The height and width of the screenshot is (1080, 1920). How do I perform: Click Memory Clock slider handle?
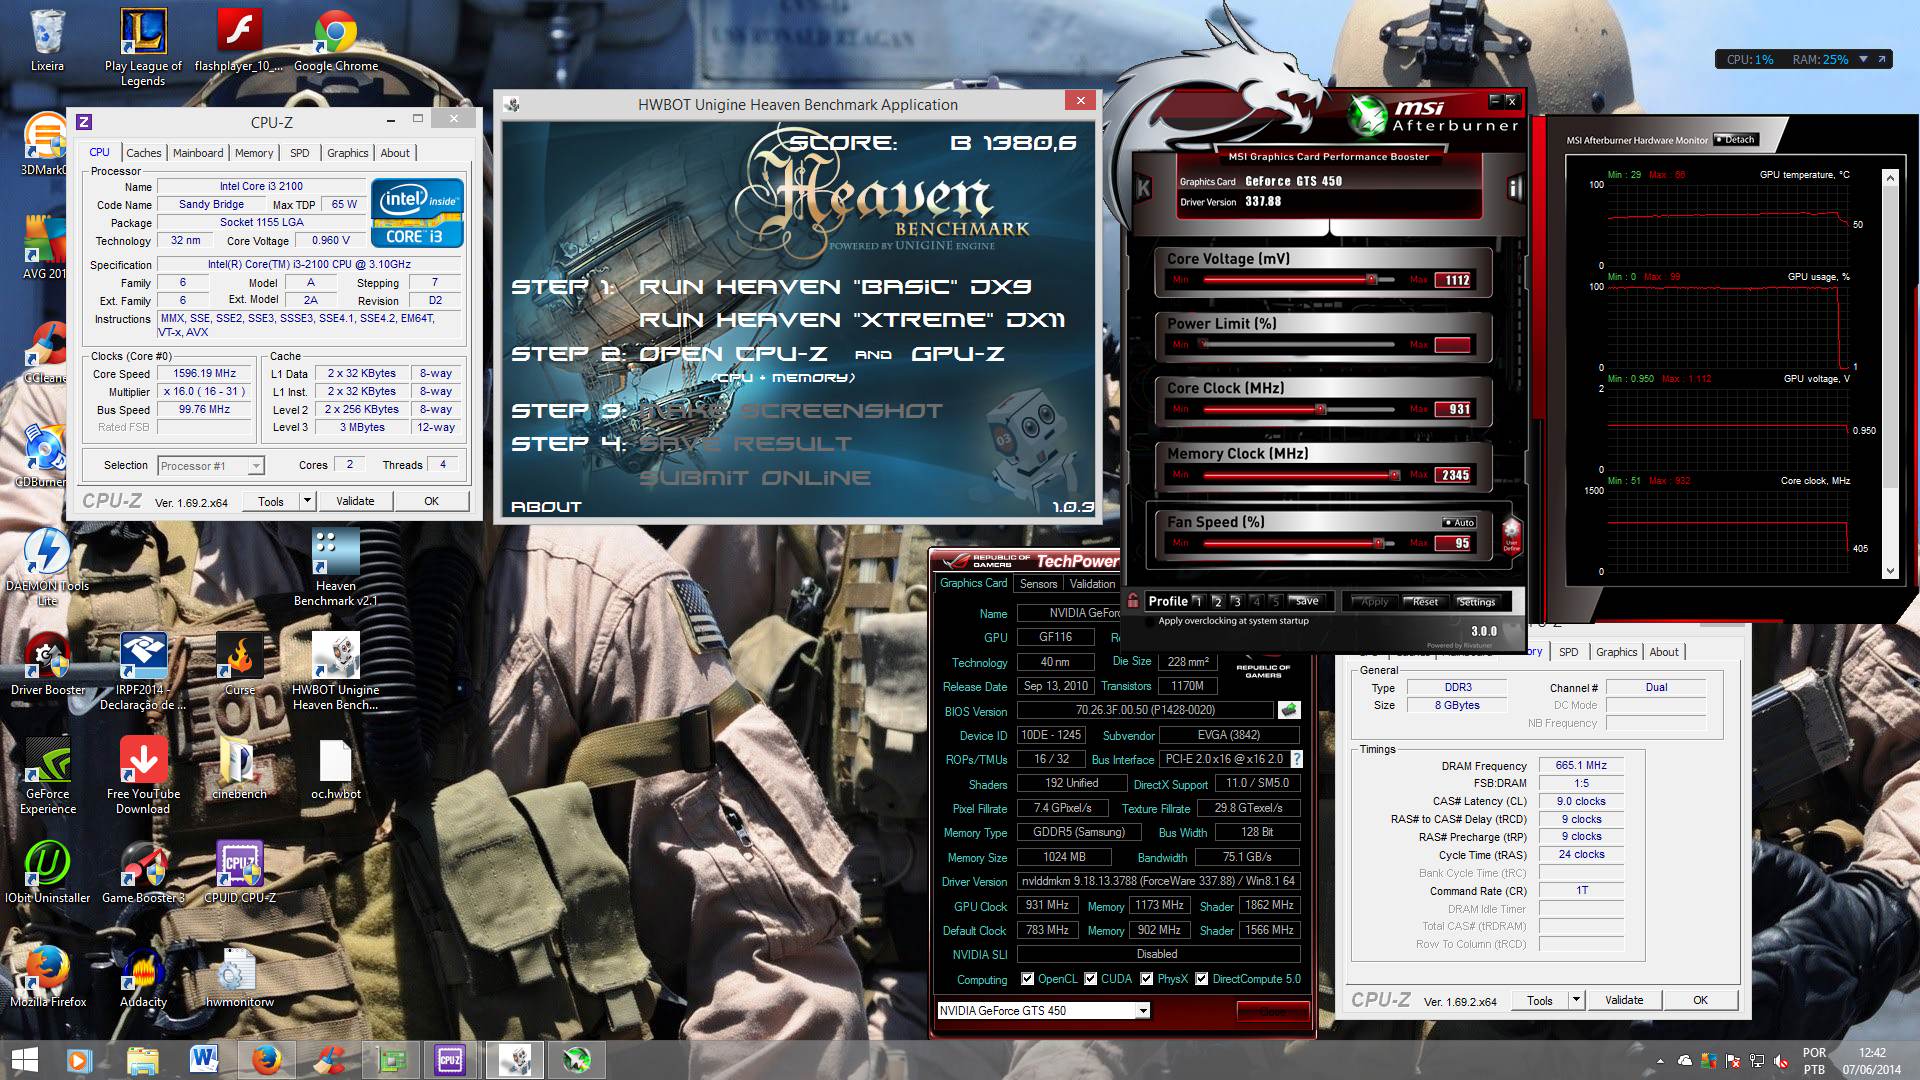1394,475
